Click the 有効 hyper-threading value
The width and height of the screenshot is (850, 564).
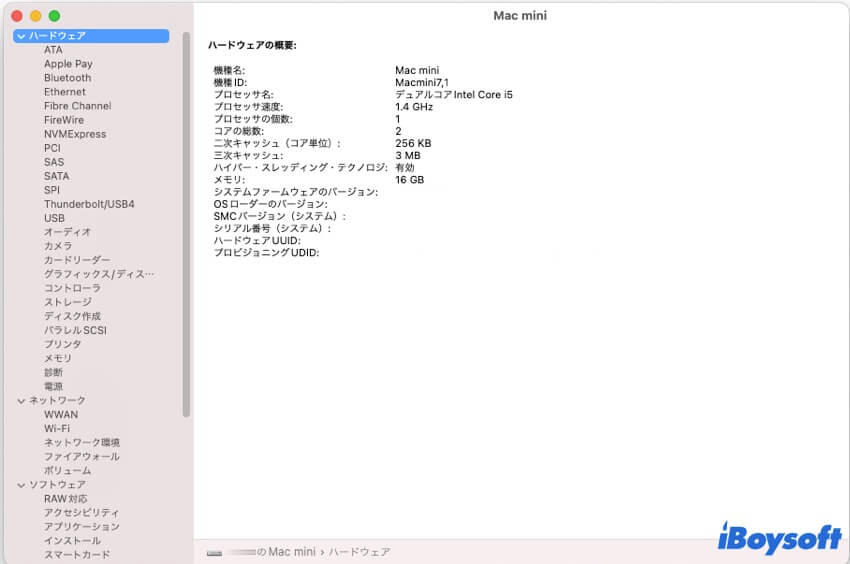tap(405, 168)
